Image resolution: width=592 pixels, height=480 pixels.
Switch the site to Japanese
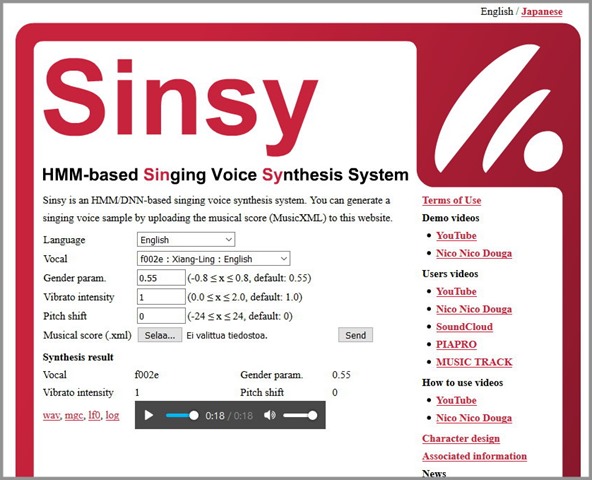pos(542,12)
